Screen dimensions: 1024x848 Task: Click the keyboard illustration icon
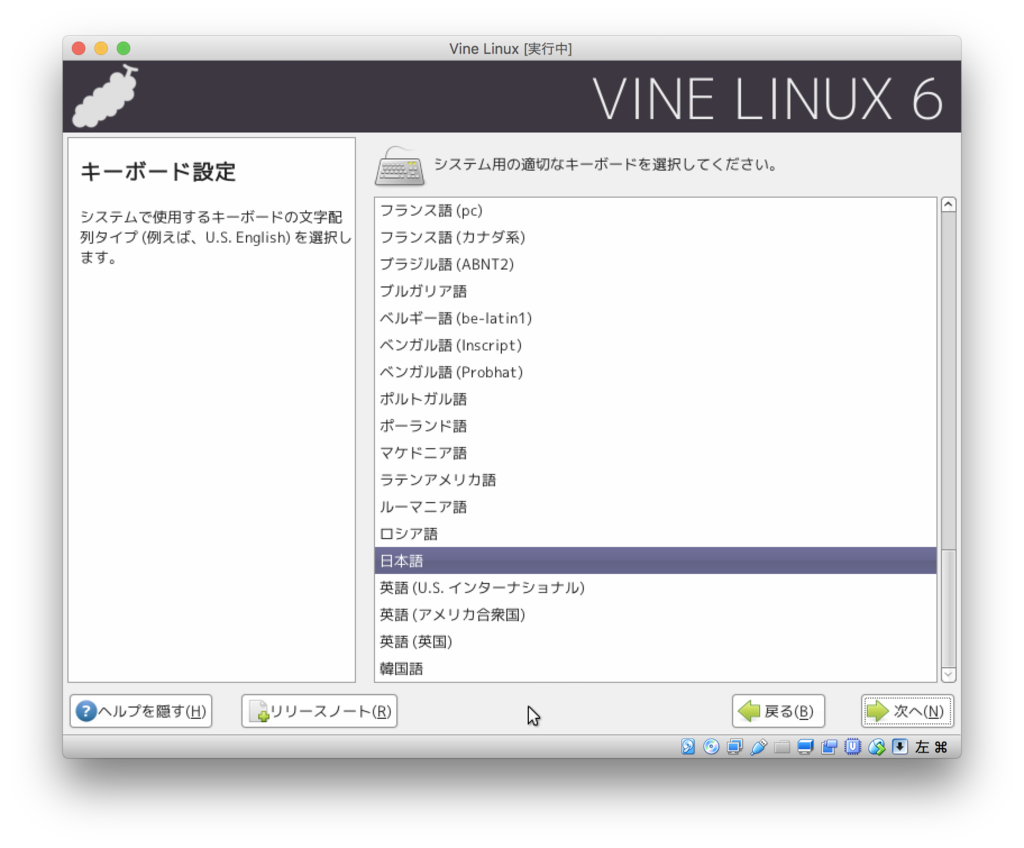[x=399, y=166]
